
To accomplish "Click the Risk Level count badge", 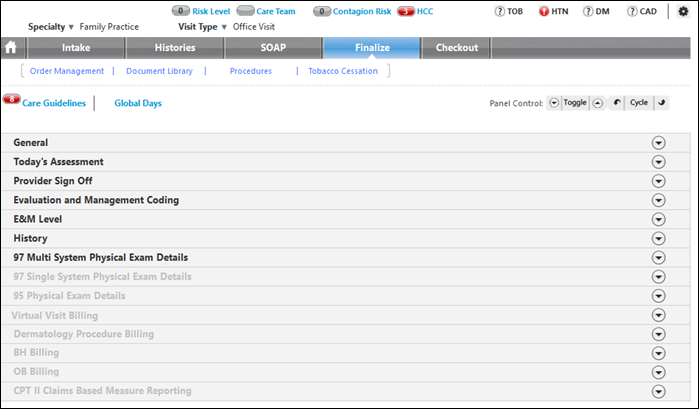I will [x=181, y=11].
